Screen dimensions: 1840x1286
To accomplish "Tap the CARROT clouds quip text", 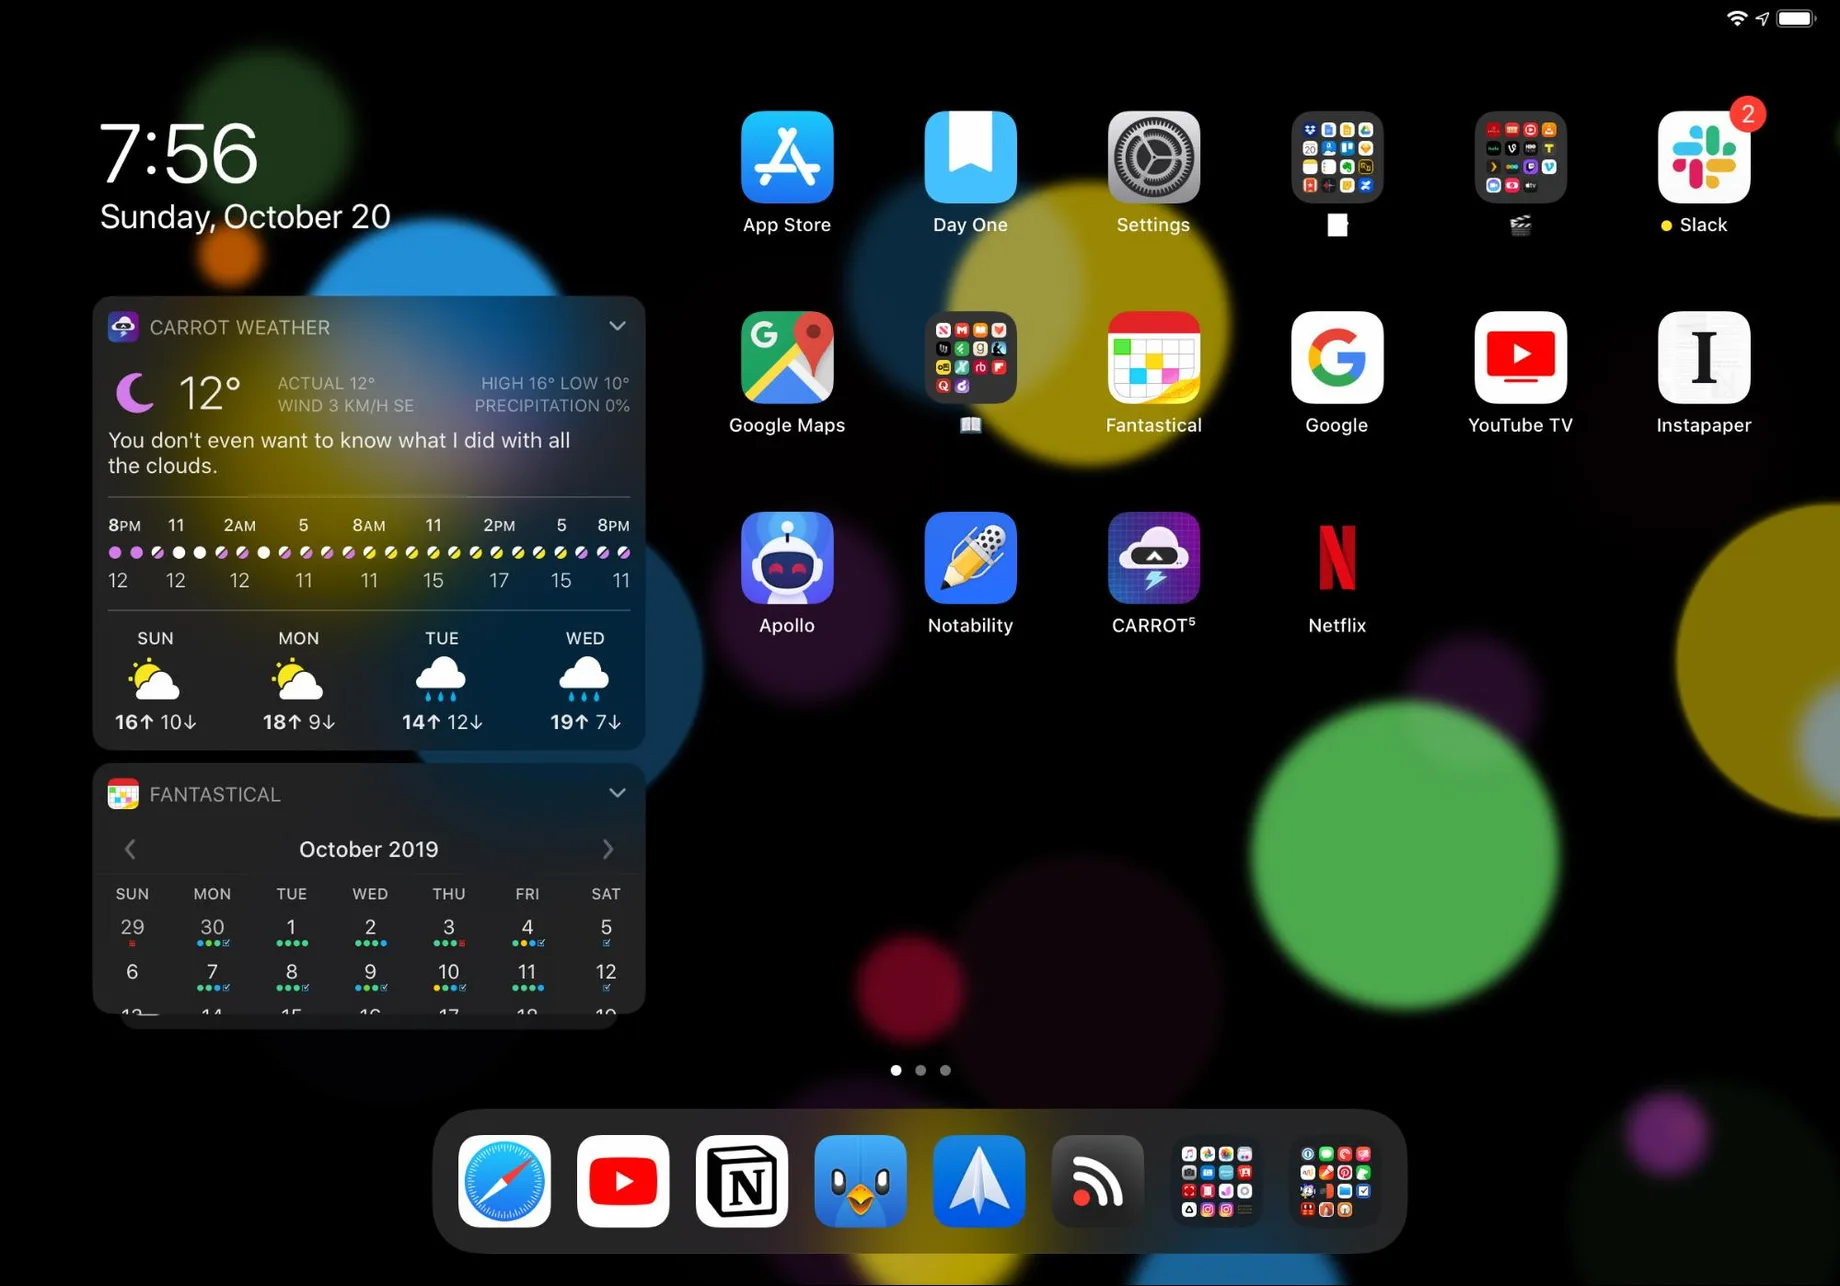I will tap(339, 453).
